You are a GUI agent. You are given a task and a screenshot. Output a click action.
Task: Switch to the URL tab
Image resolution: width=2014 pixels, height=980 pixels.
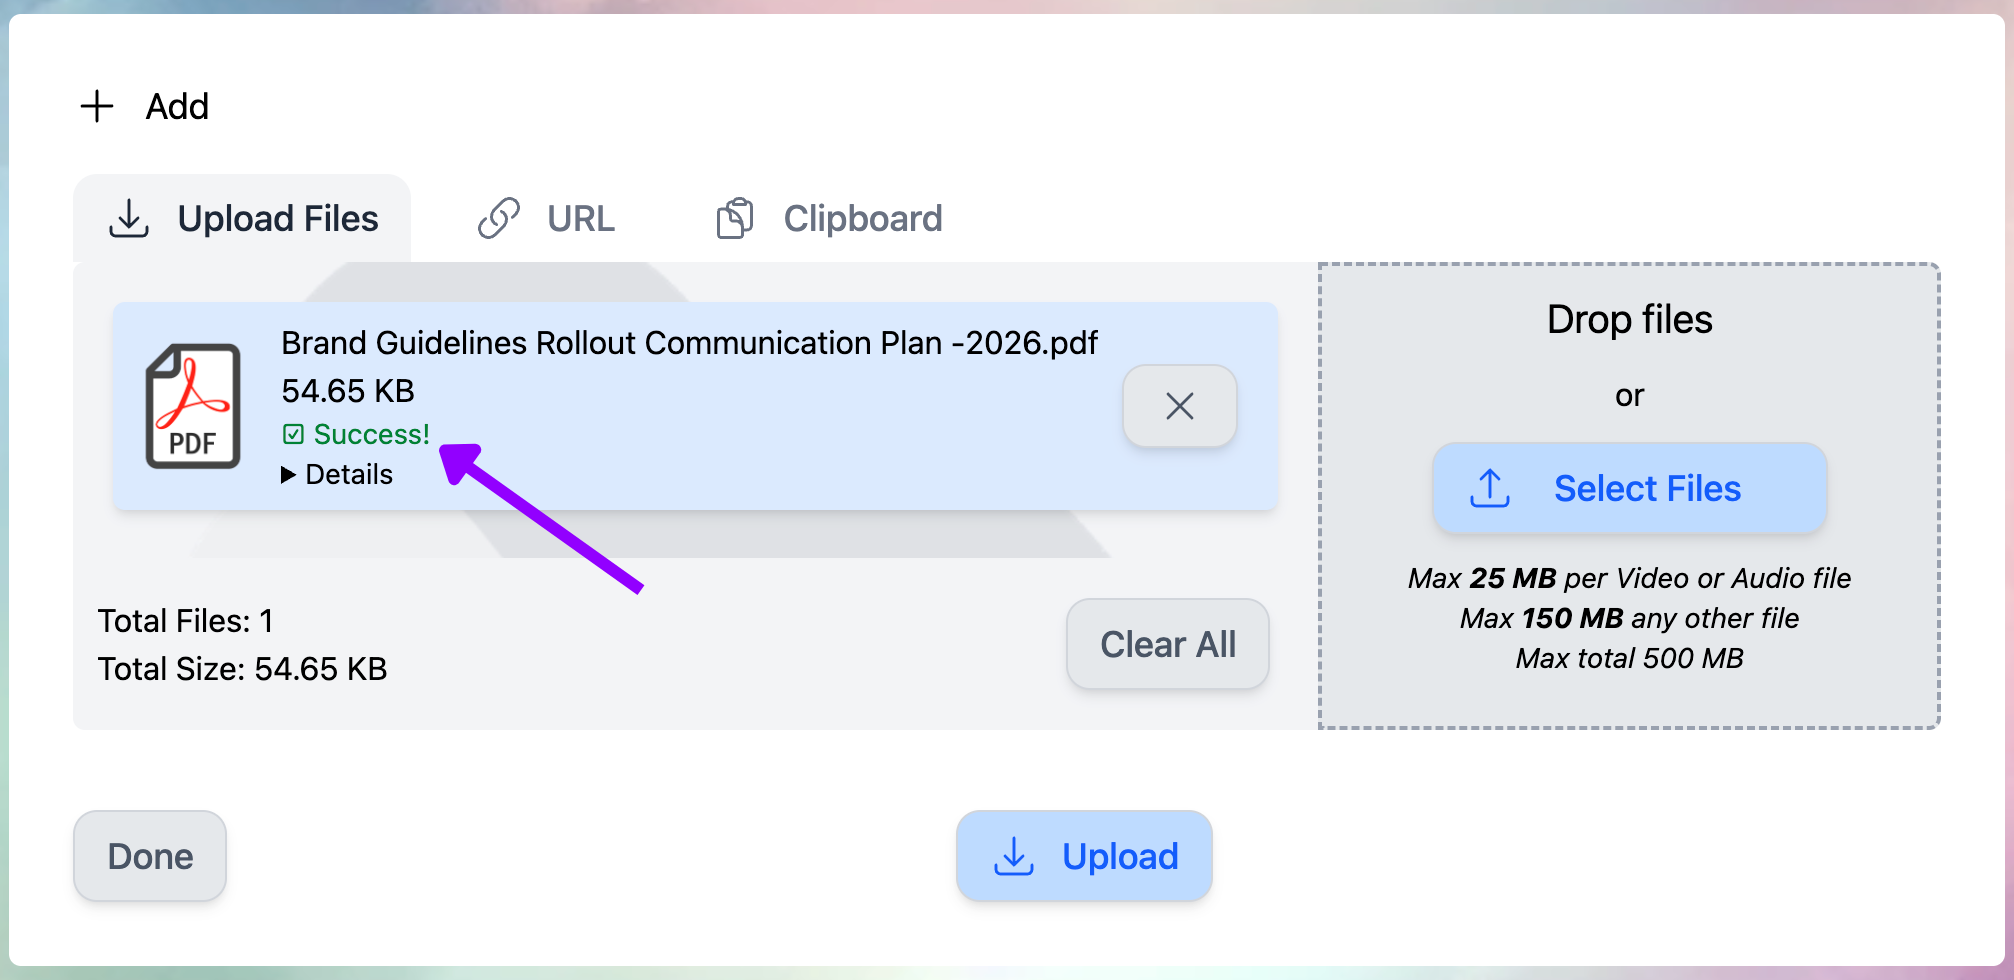tap(580, 218)
